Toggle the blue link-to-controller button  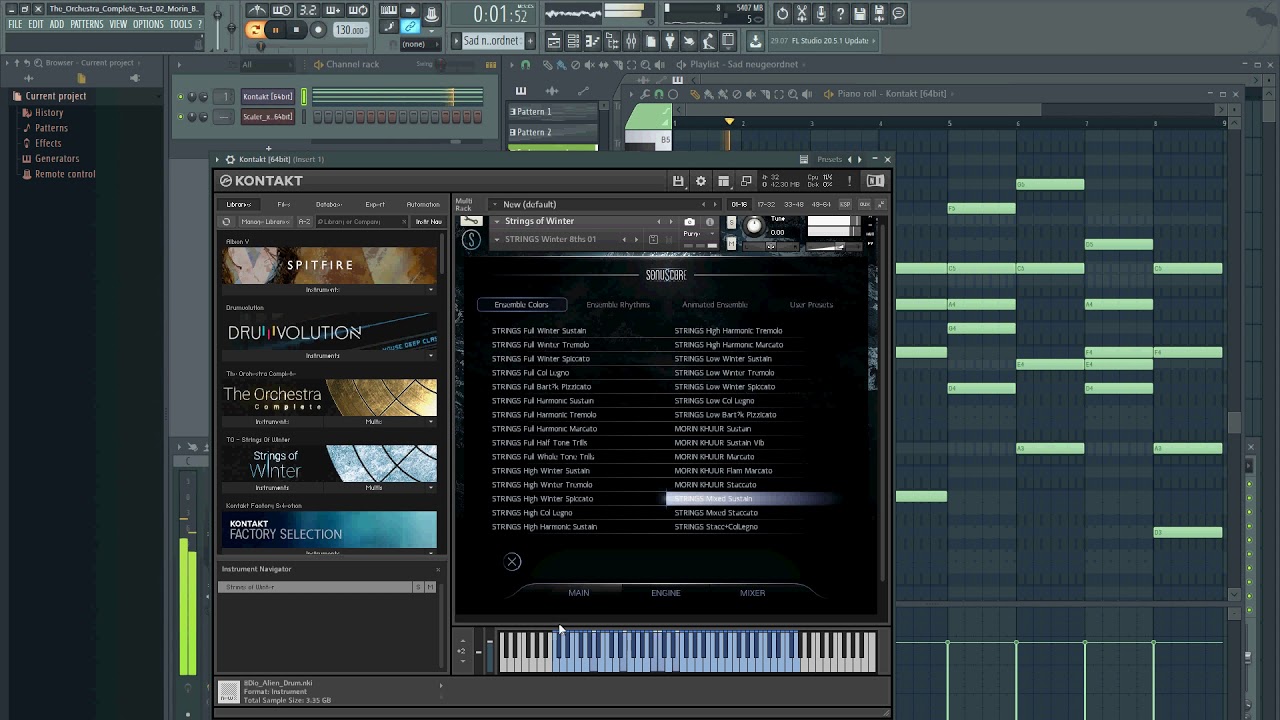[x=410, y=27]
